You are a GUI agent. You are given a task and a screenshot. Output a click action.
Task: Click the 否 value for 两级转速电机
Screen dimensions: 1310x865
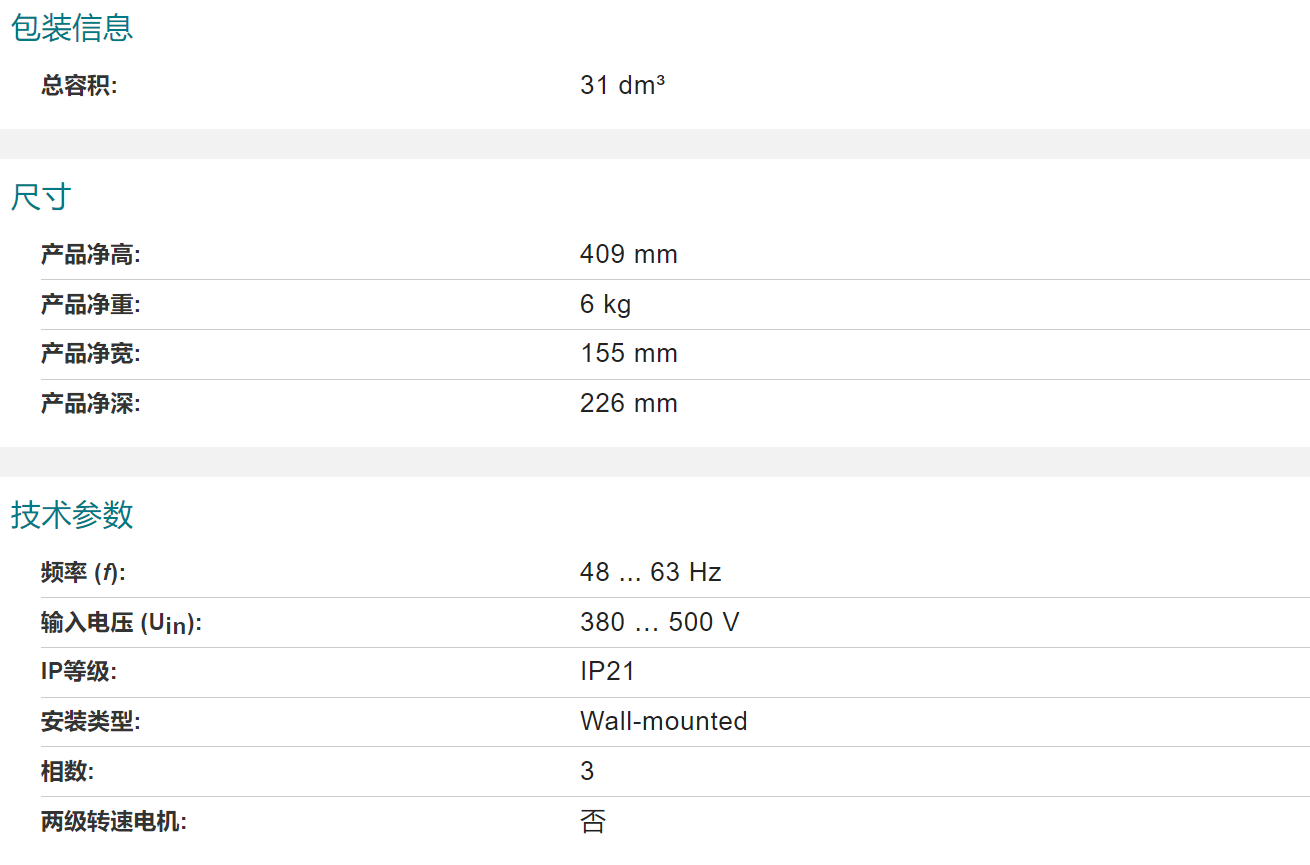pos(593,822)
